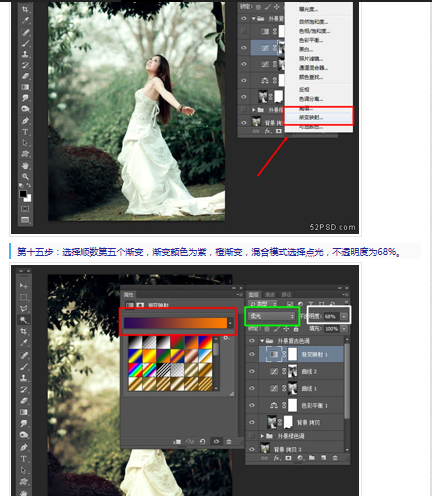The image size is (432, 496).
Task: Collapse the 外景复古色调 group in lower panel
Action: [x=262, y=341]
